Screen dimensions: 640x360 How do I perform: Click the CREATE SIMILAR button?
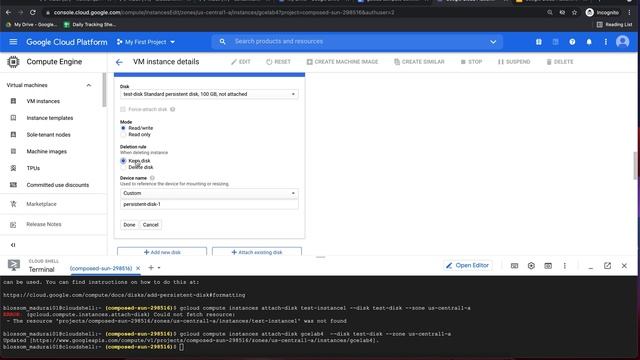coord(419,62)
